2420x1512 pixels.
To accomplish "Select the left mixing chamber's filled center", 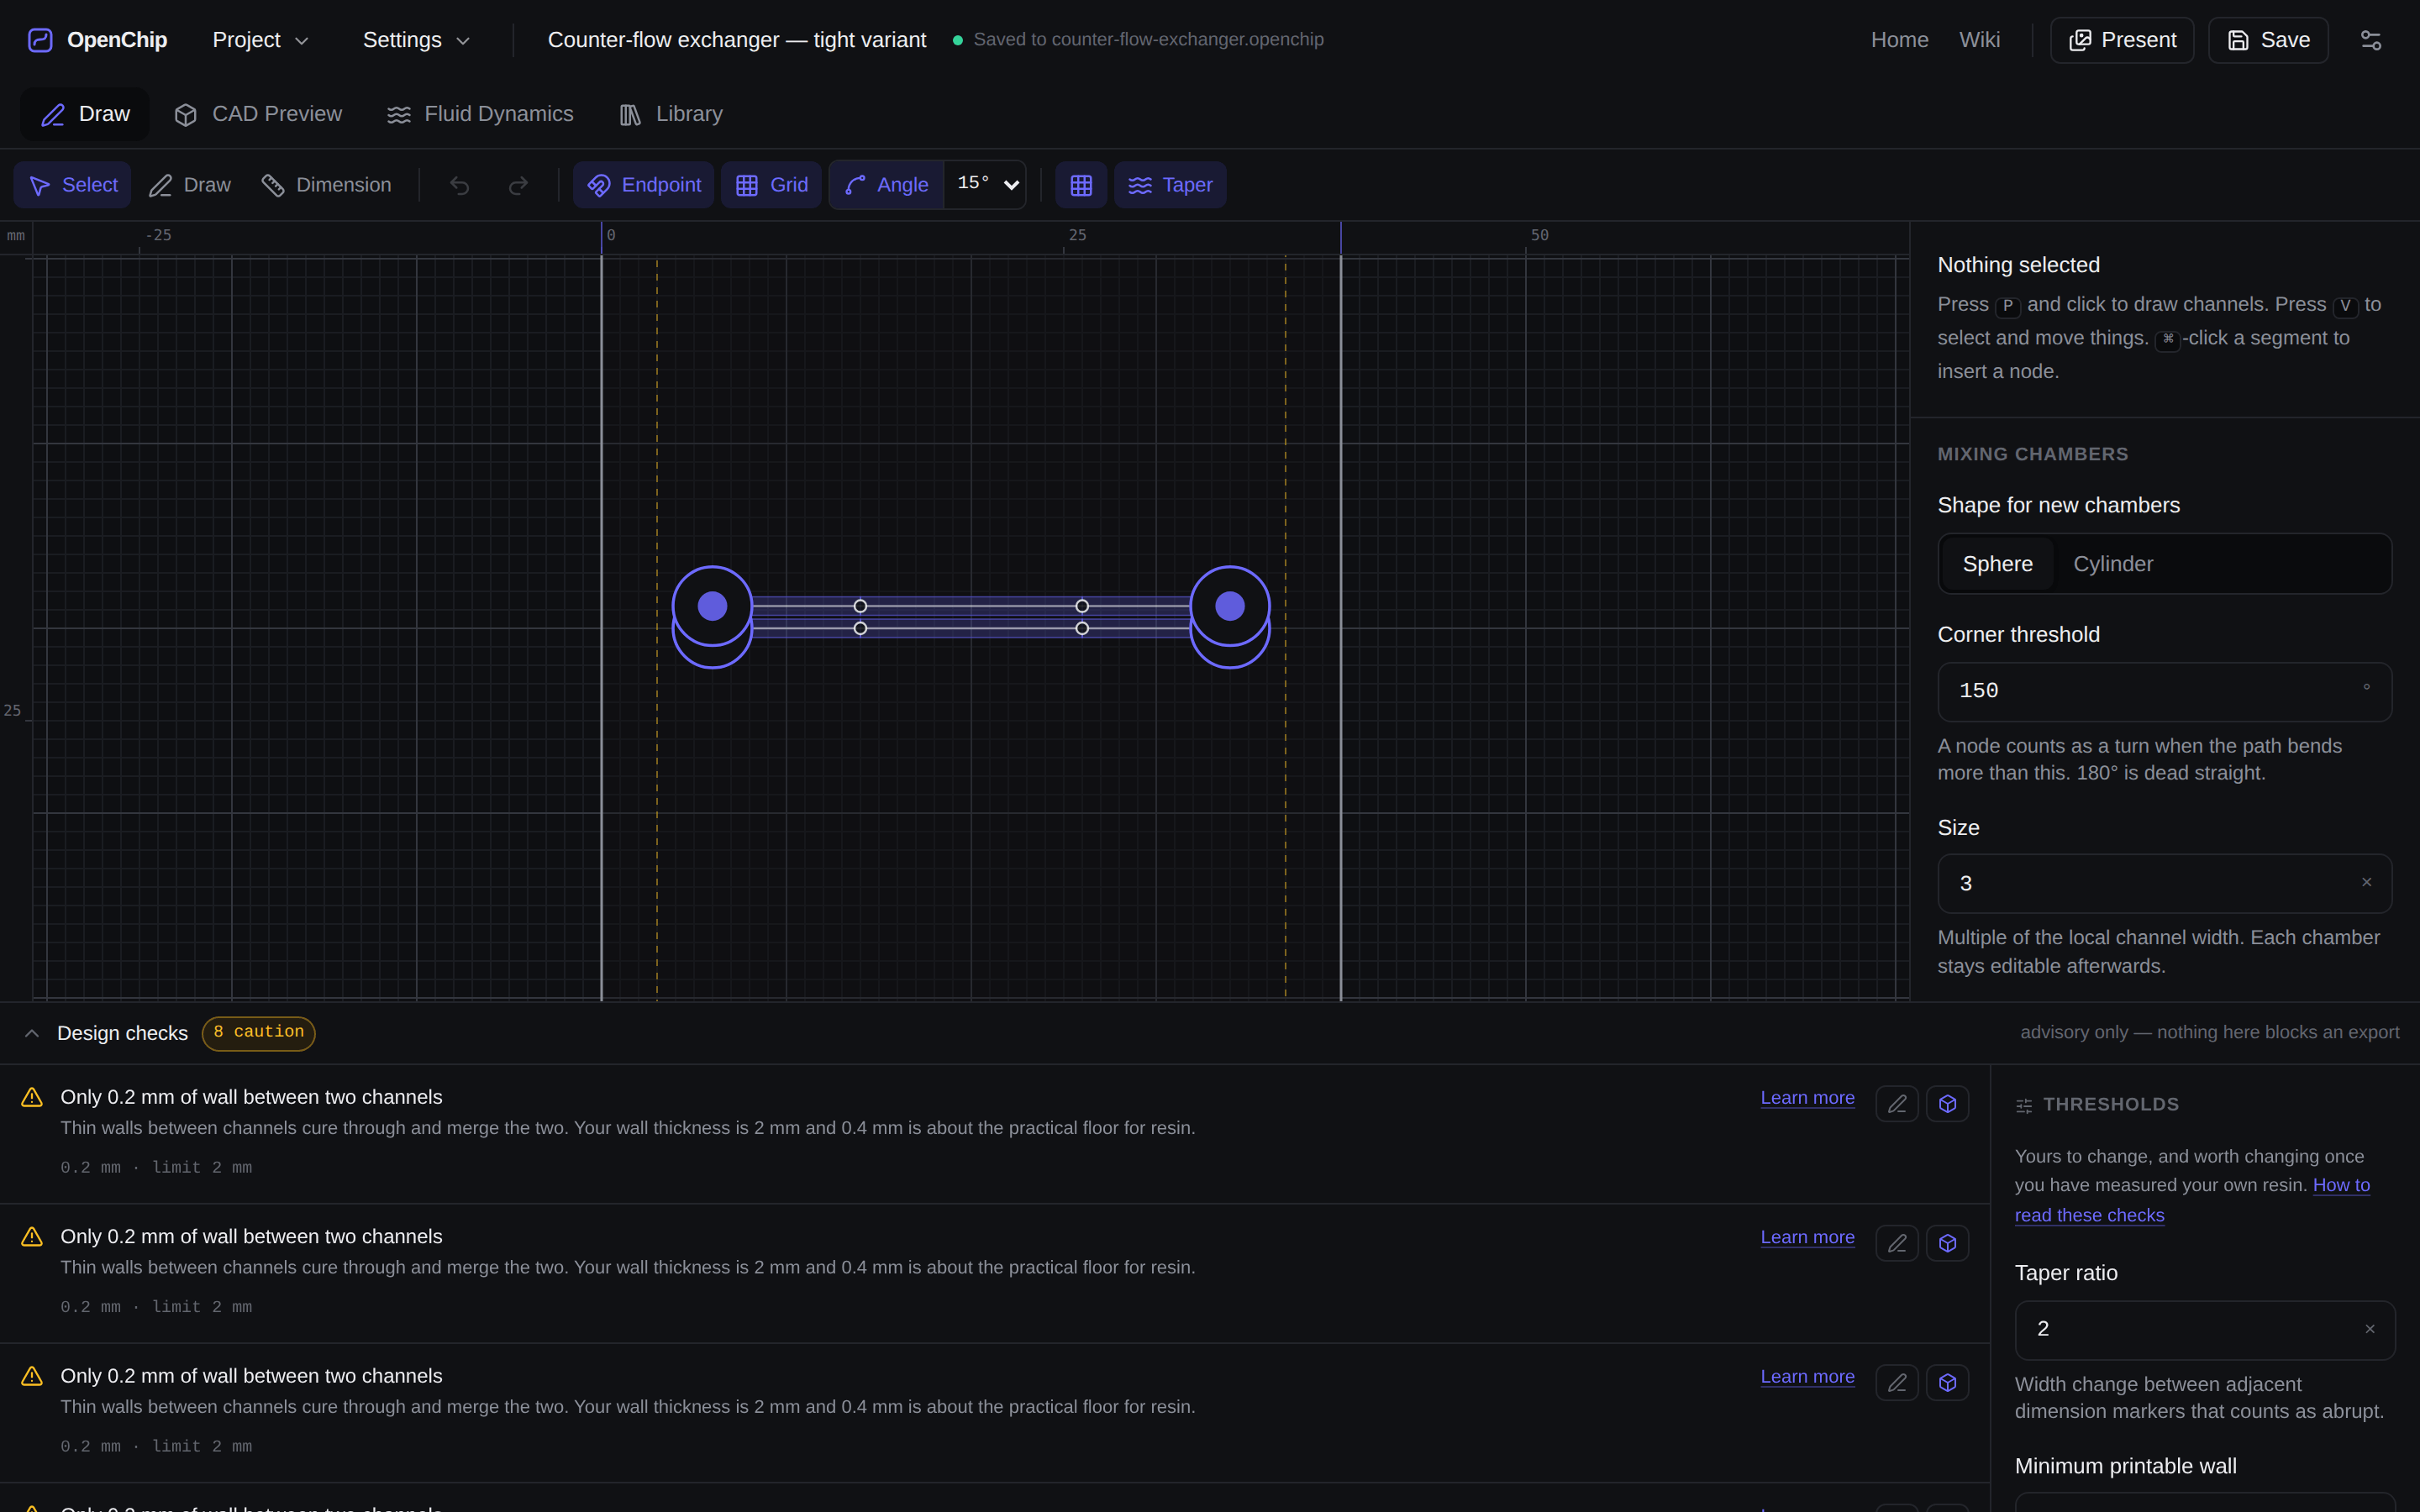I will (712, 606).
